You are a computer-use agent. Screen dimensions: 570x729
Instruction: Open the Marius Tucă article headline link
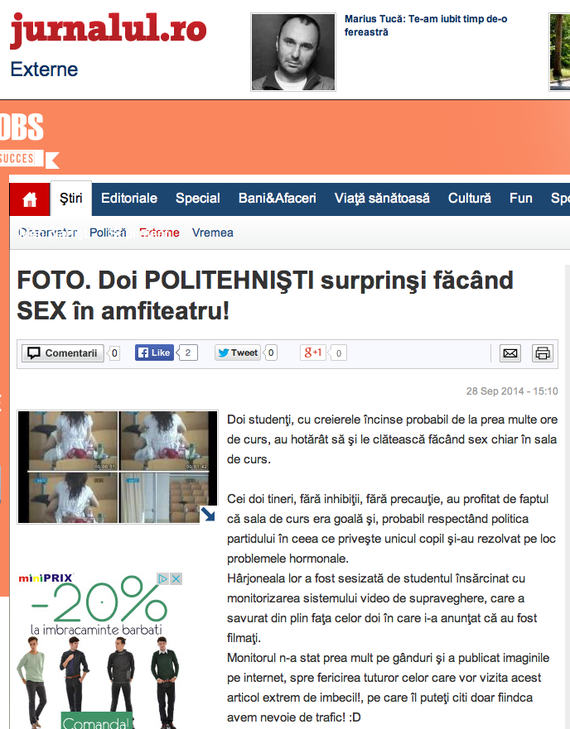425,26
